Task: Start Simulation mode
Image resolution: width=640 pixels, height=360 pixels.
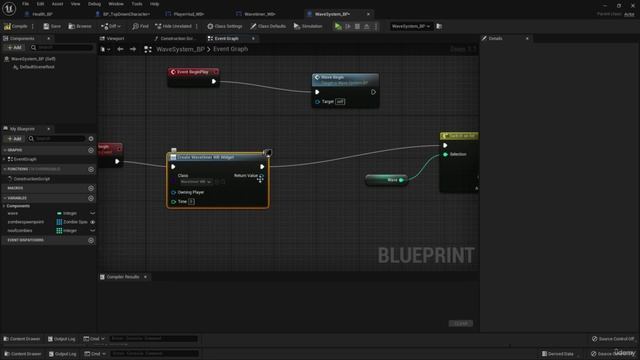Action: (x=308, y=26)
